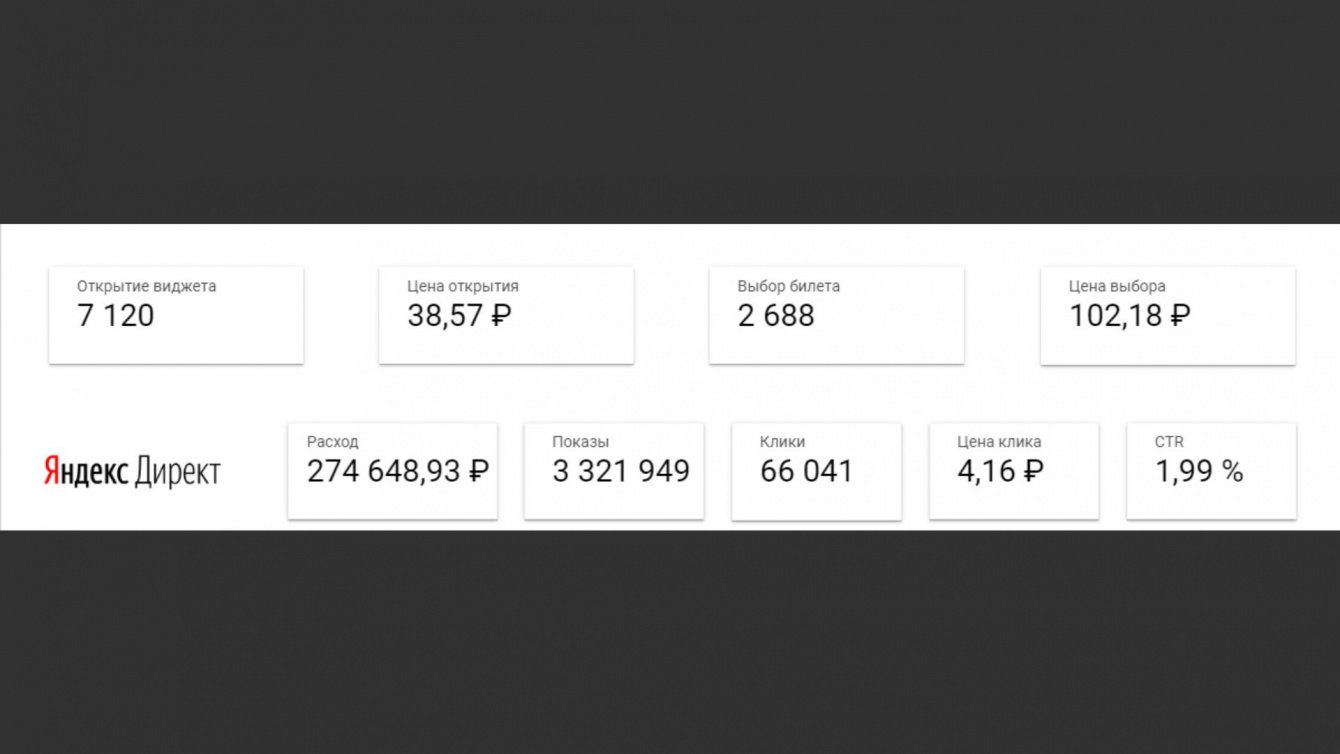The height and width of the screenshot is (754, 1340).
Task: Select the 3 321 949 impressions value
Action: [x=621, y=471]
